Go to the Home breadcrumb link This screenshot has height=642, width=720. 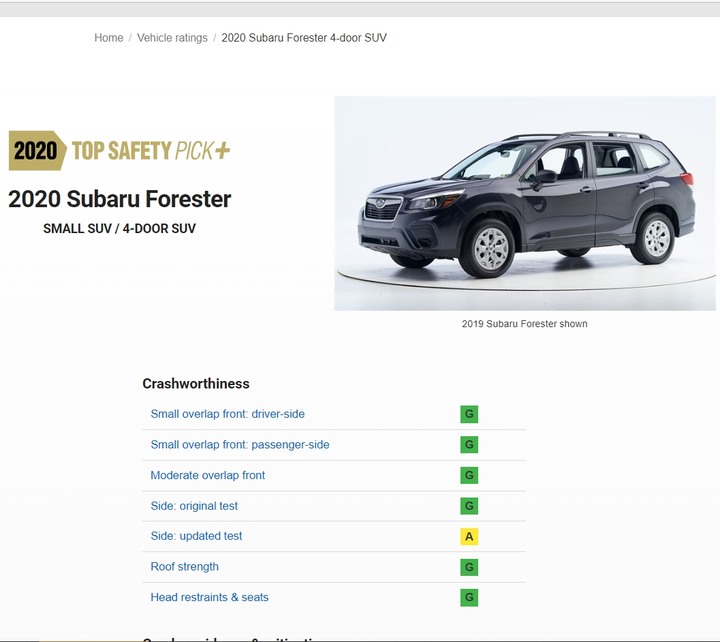click(x=109, y=38)
